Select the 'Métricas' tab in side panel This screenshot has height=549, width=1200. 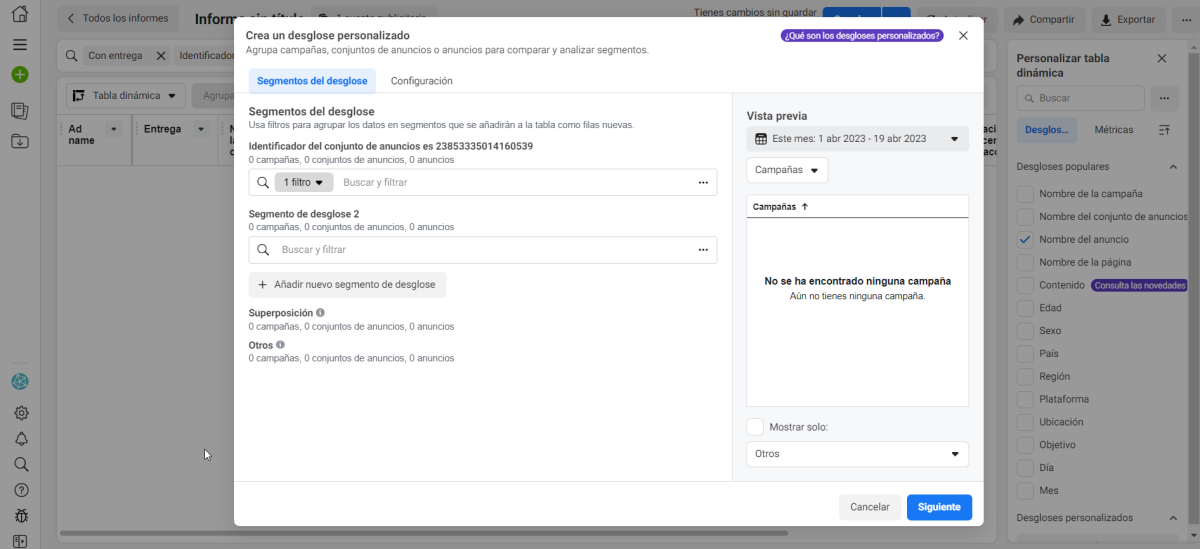1114,130
